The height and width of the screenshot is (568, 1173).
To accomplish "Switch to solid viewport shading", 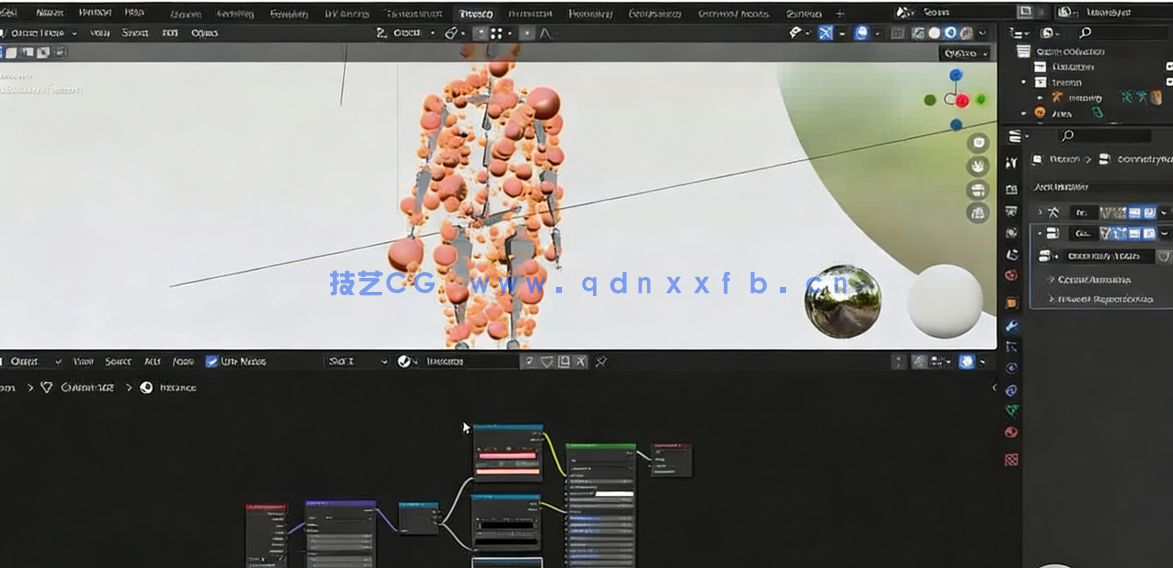I will coord(934,33).
